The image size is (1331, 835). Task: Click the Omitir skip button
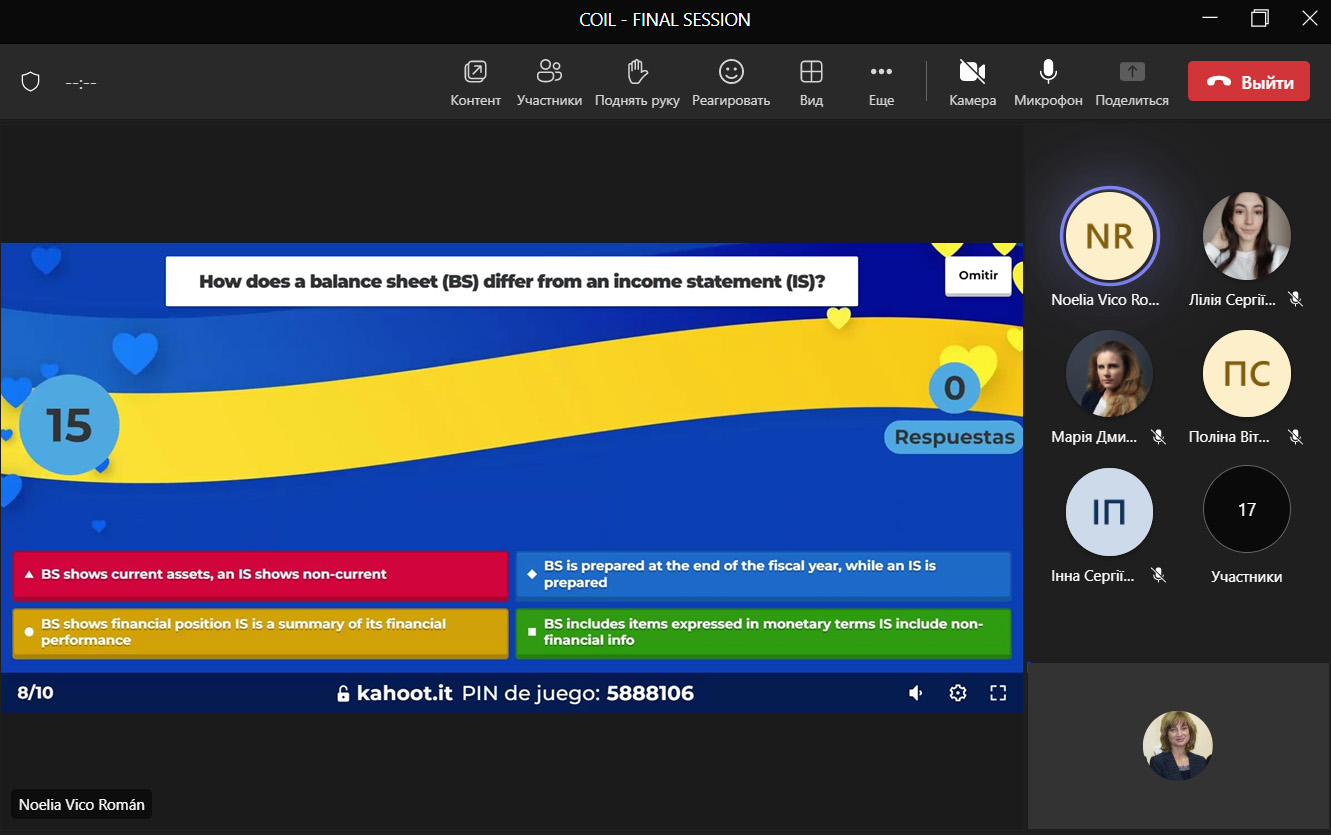pos(978,276)
